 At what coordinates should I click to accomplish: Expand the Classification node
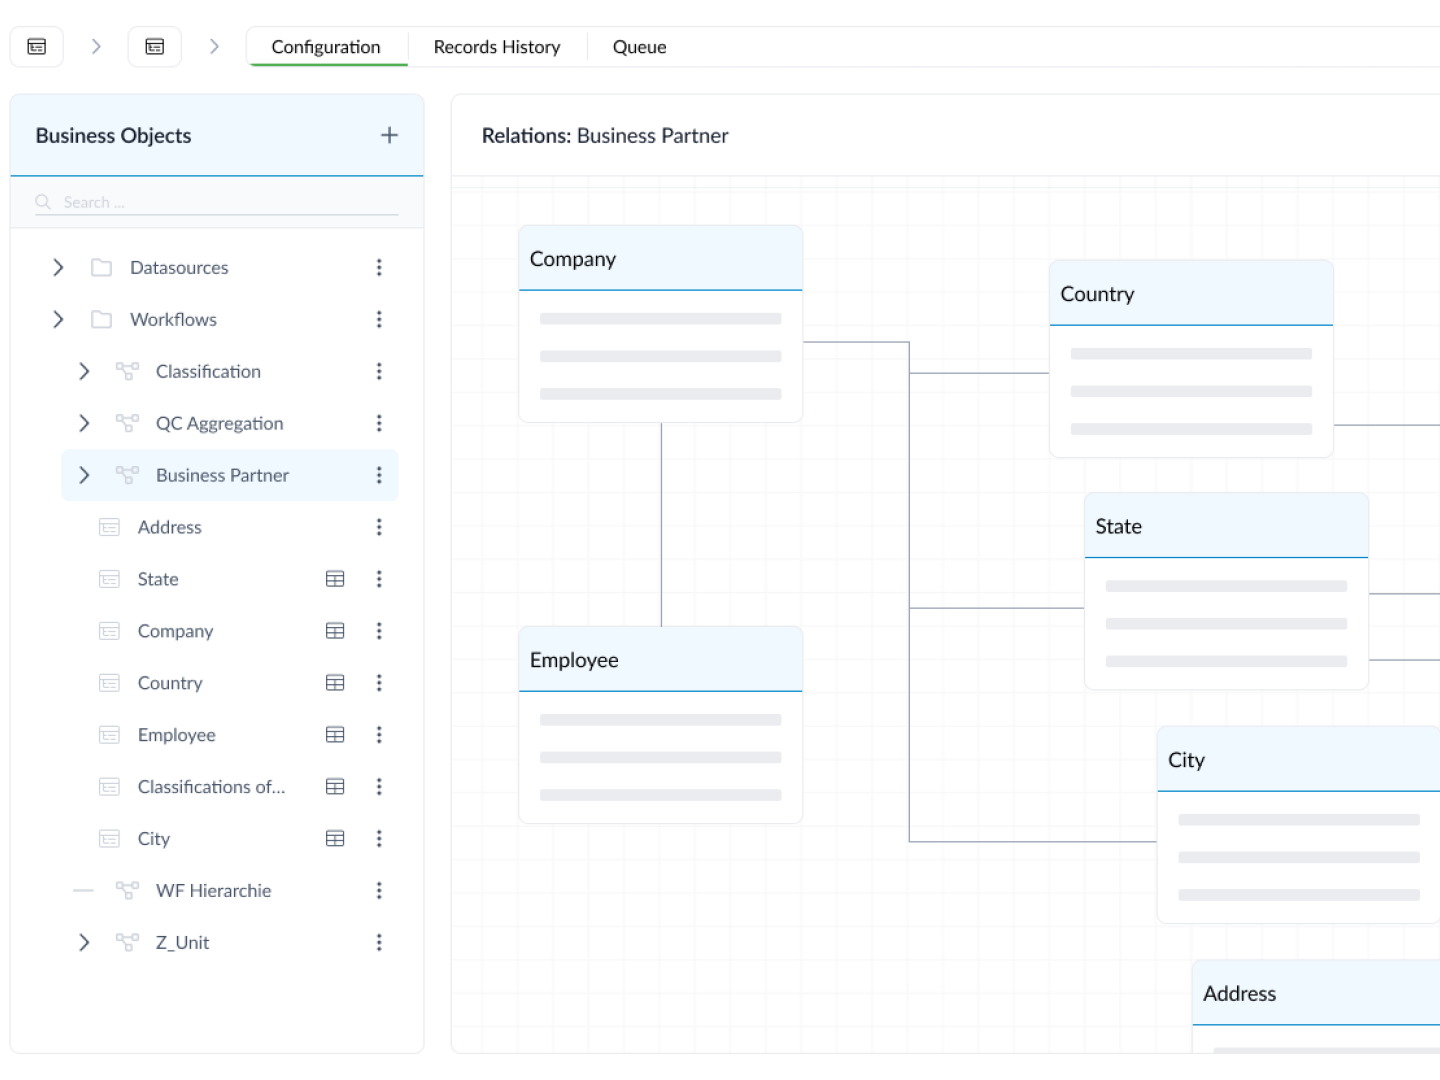click(84, 371)
